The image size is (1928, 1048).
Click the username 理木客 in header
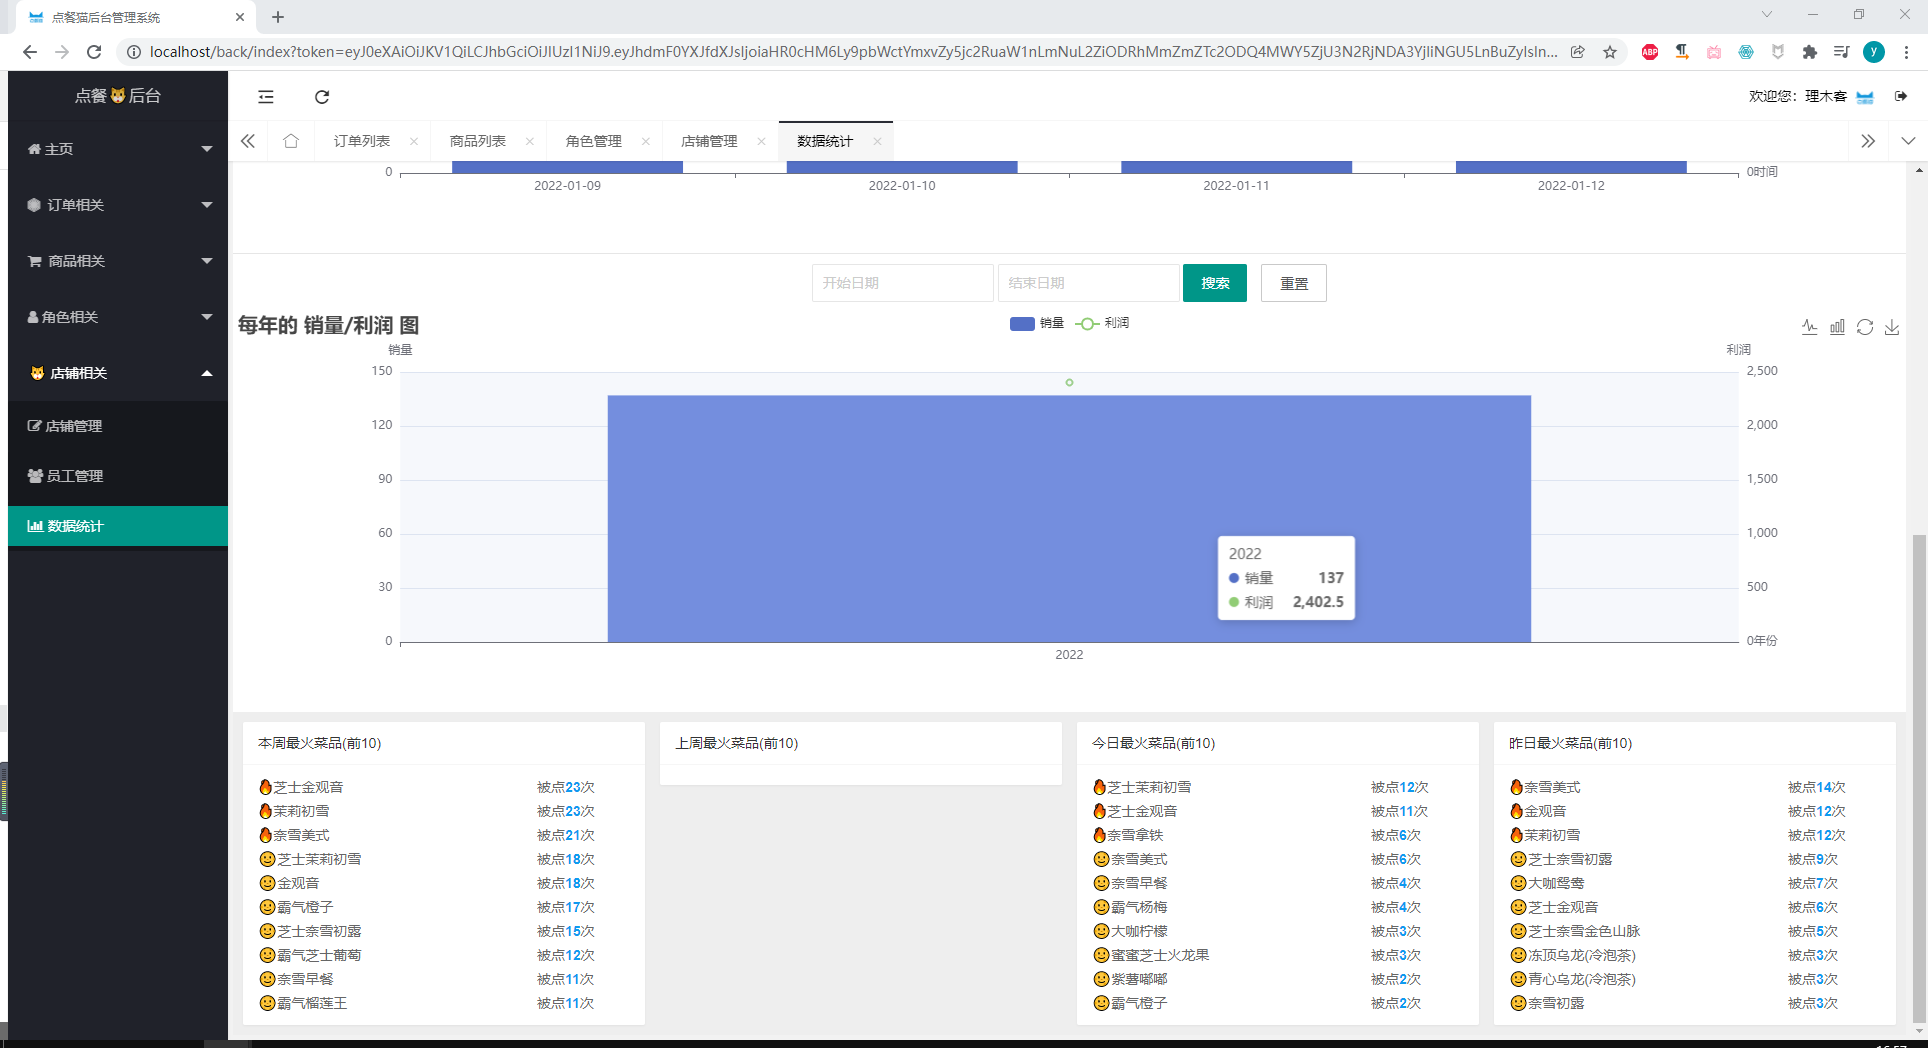1826,96
